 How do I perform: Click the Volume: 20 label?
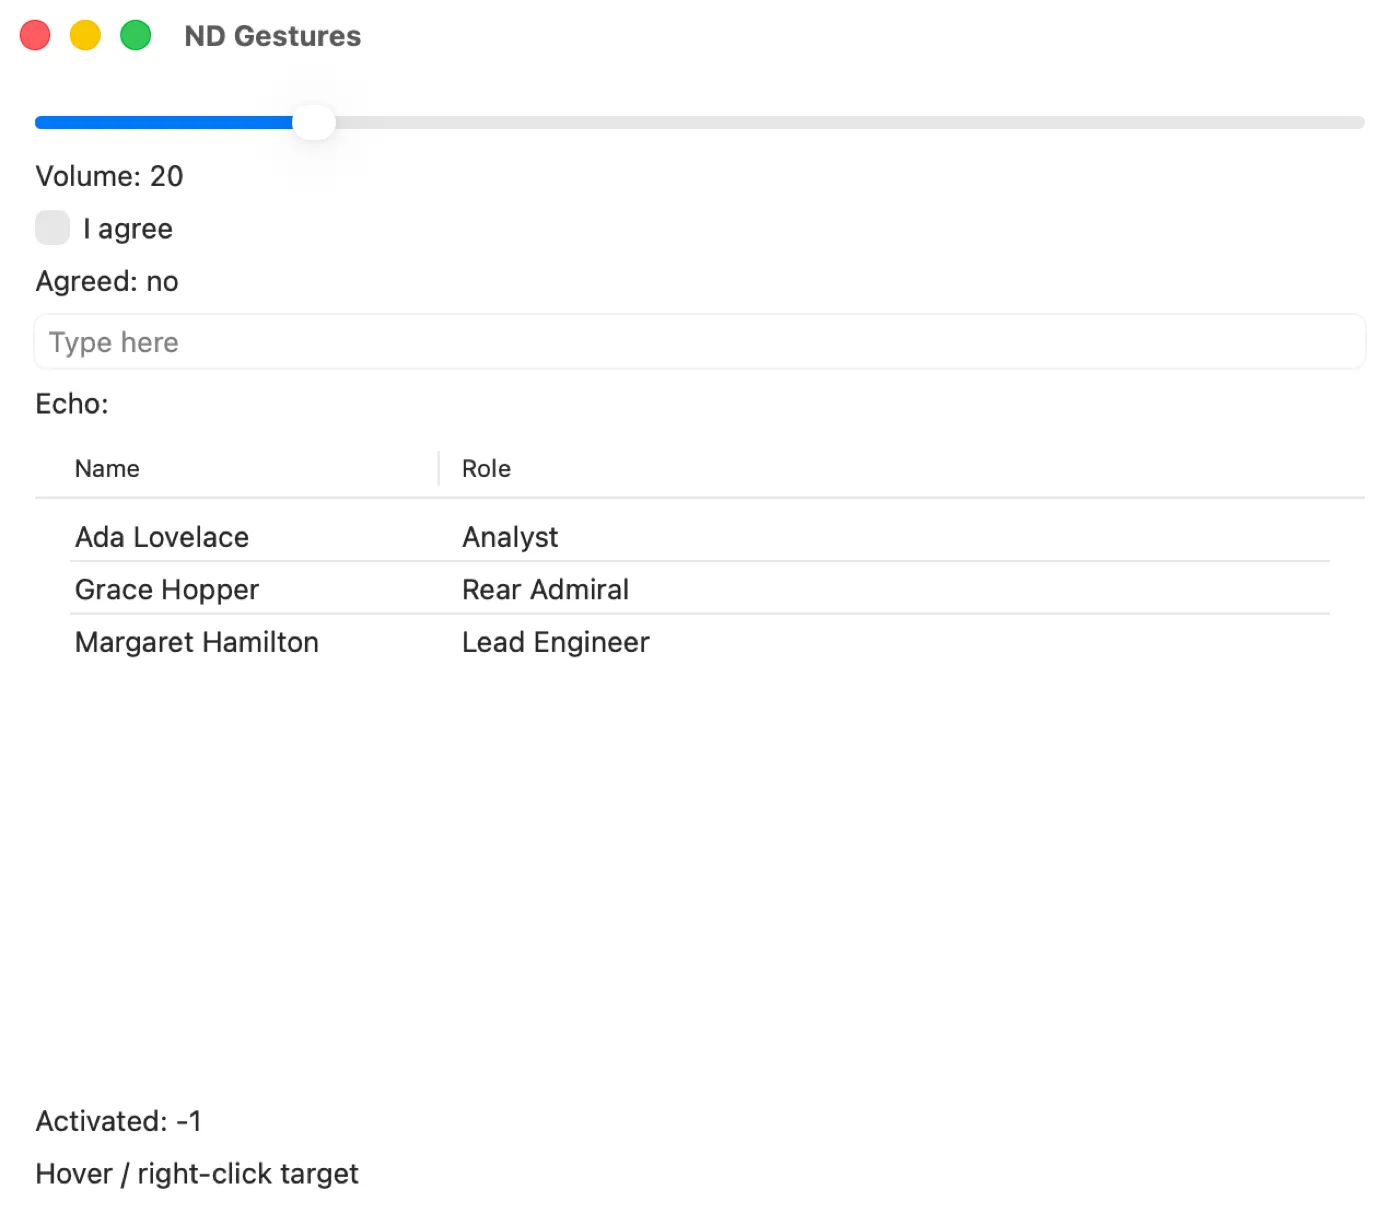(109, 176)
